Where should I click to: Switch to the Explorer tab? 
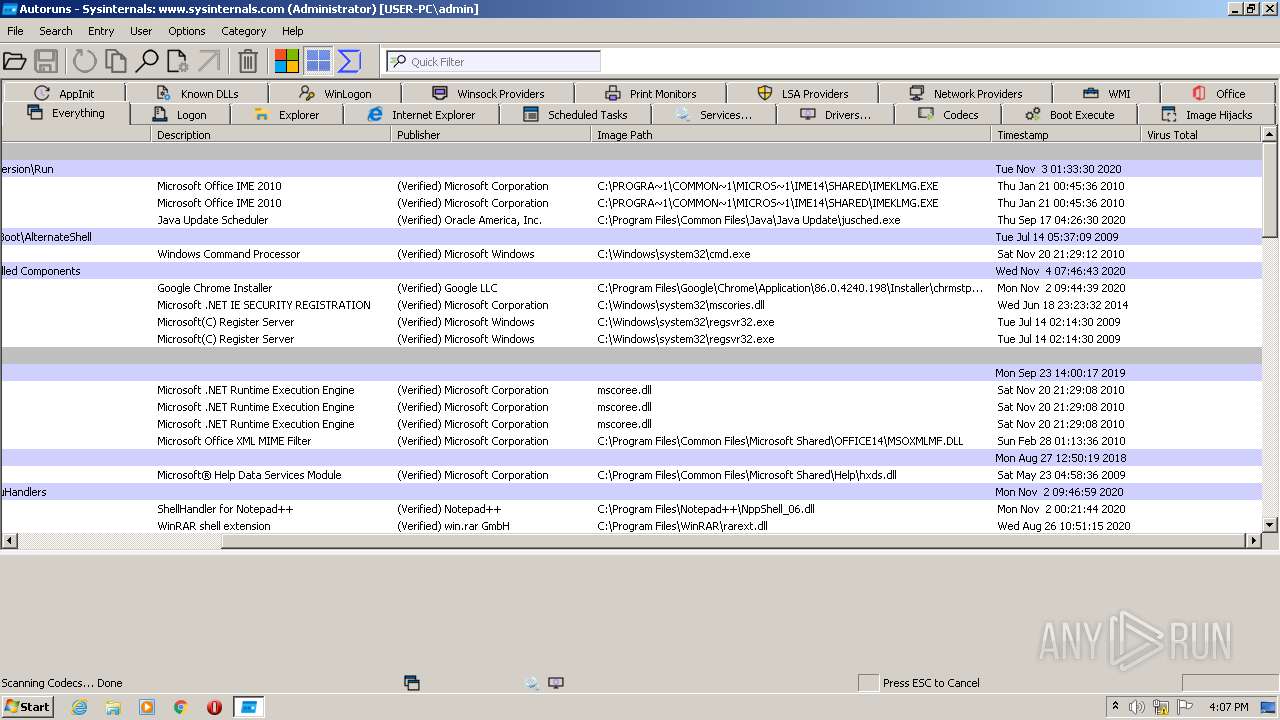click(286, 115)
